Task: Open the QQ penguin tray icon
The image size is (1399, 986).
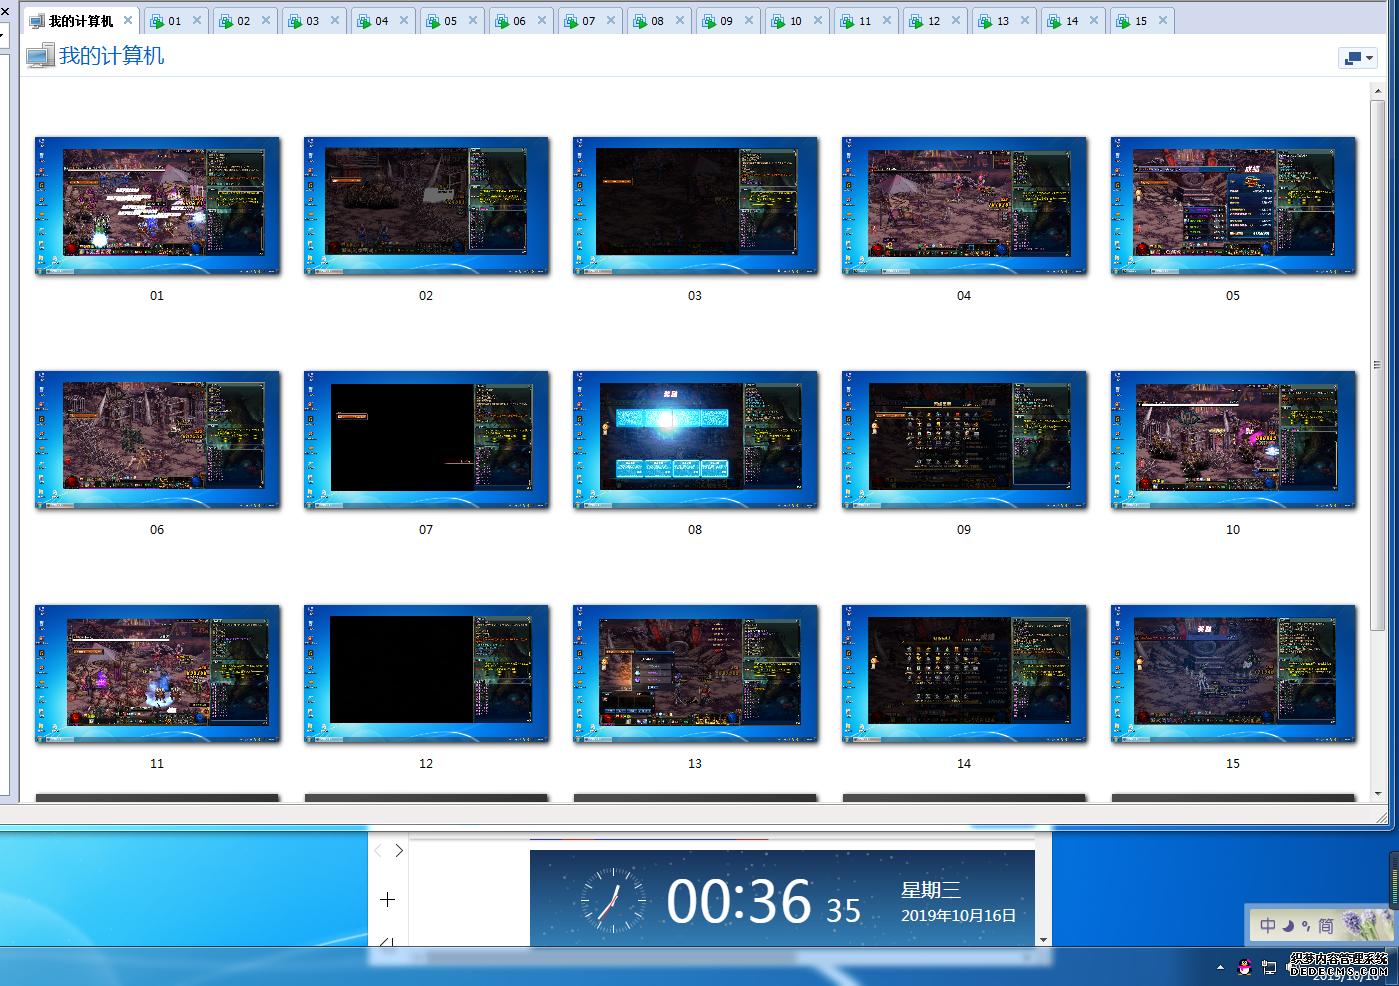Action: (1244, 967)
